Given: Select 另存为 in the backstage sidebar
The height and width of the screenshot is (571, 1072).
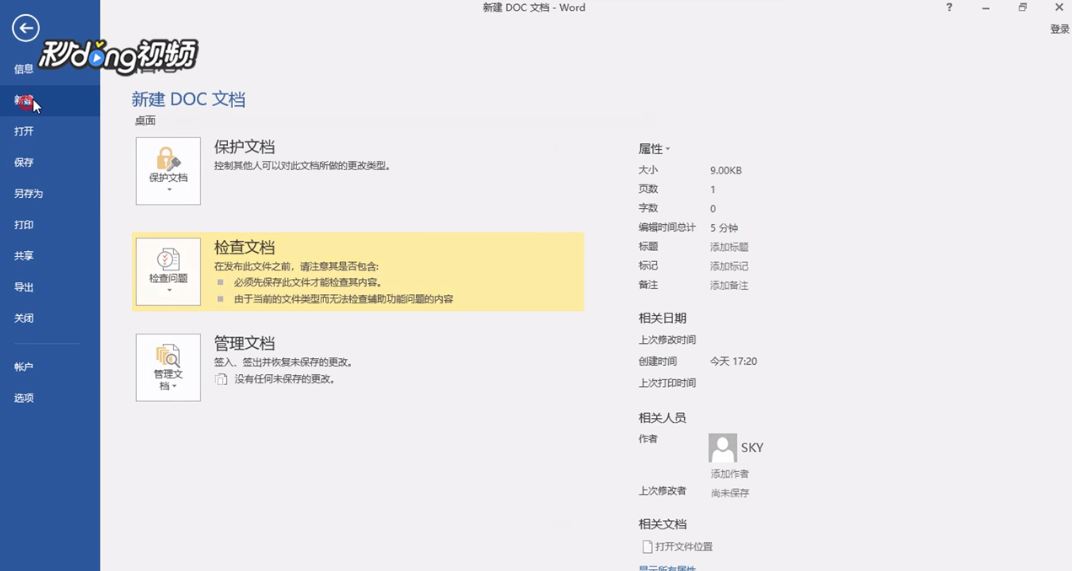Looking at the screenshot, I should 50,194.
